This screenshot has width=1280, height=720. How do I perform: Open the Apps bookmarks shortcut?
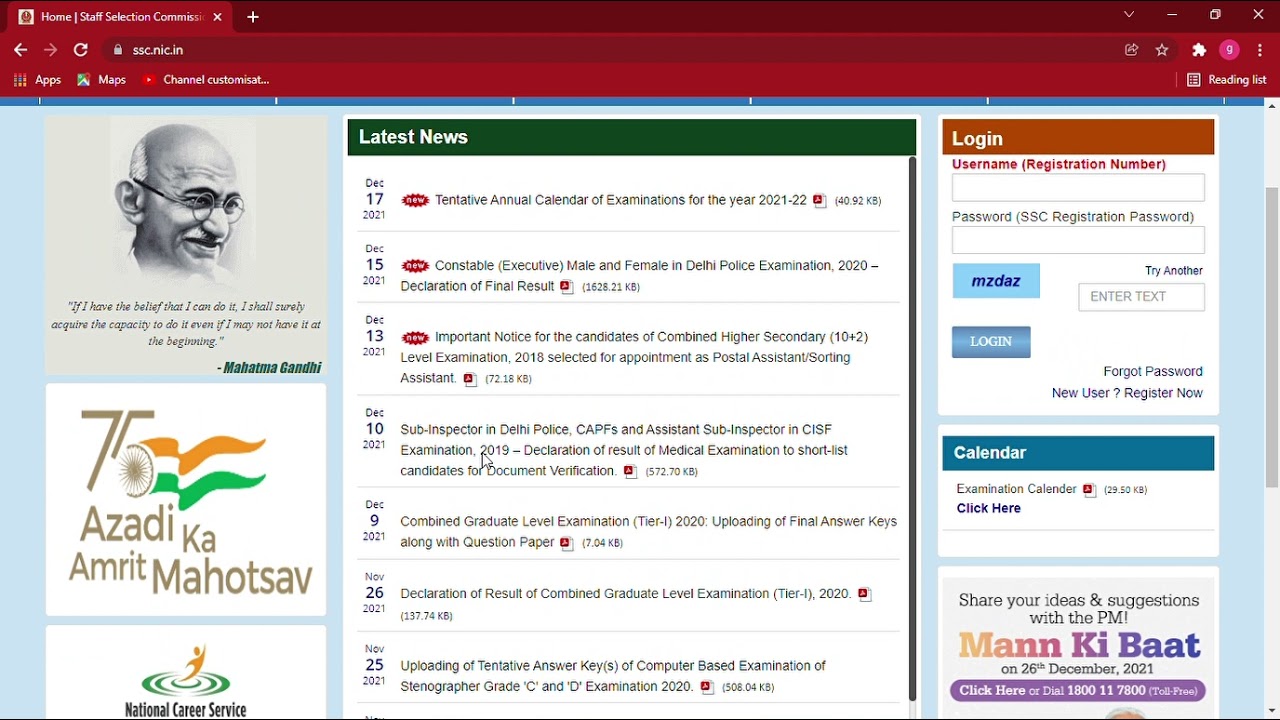[37, 80]
